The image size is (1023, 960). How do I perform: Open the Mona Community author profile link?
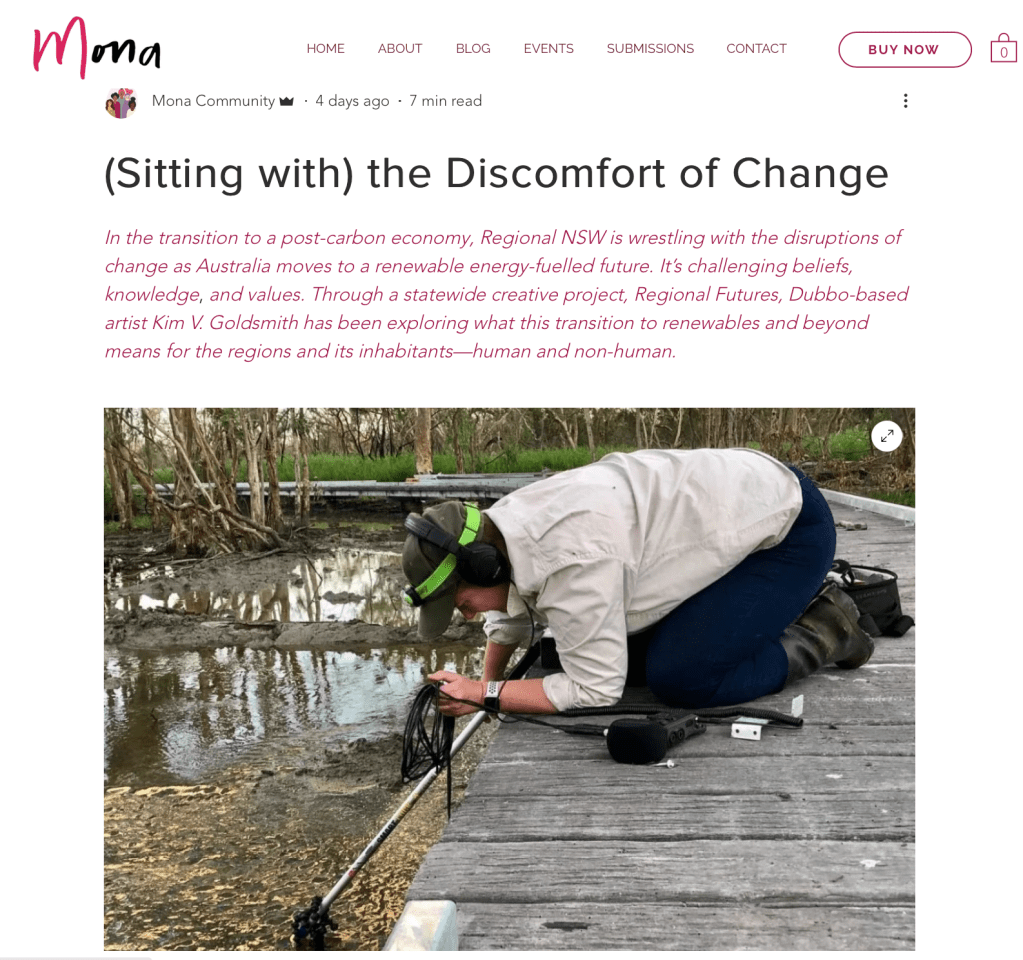pyautogui.click(x=213, y=101)
